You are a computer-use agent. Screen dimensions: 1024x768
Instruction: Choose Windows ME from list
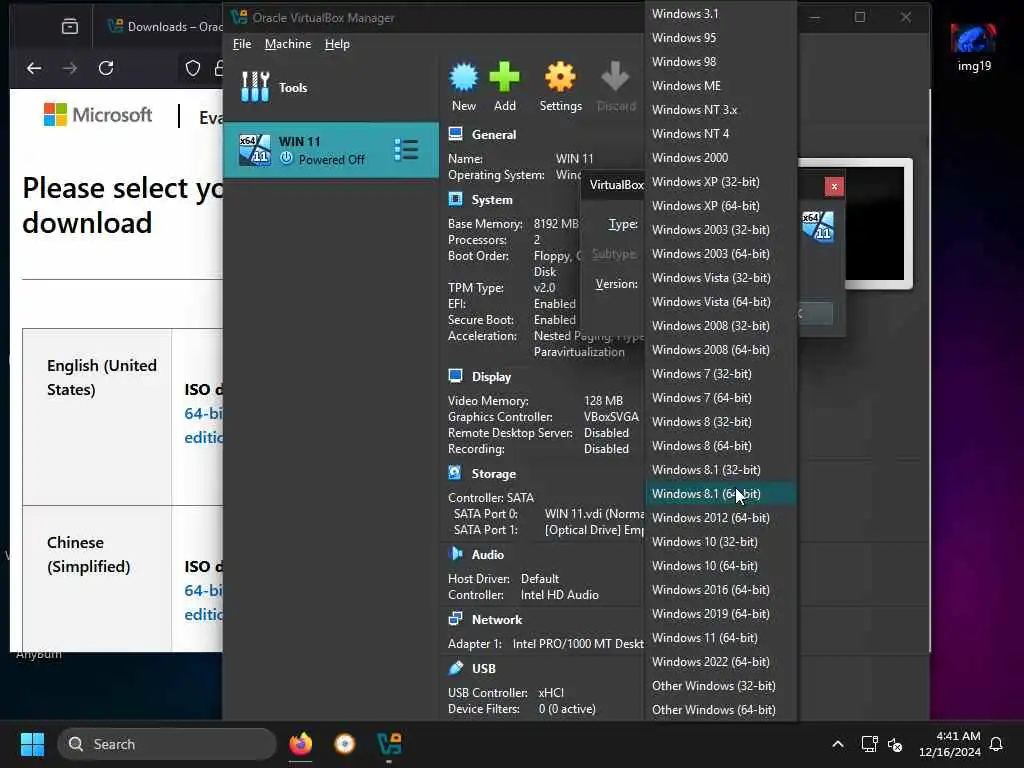click(x=721, y=86)
